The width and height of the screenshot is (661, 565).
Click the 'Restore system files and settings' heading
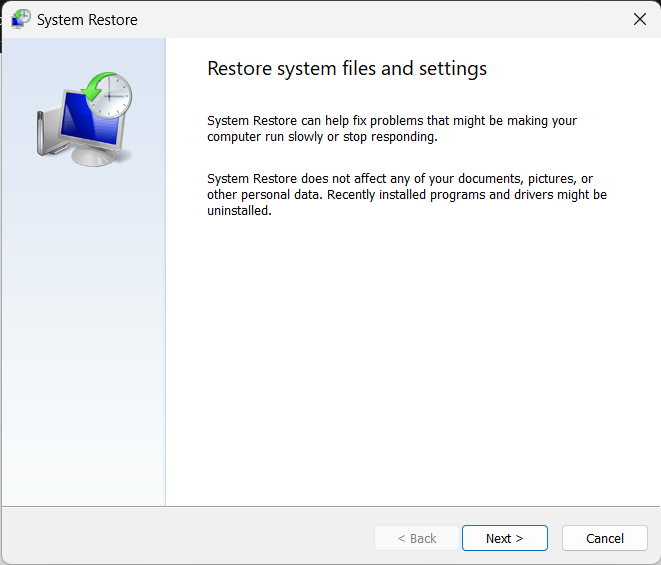pyautogui.click(x=347, y=68)
